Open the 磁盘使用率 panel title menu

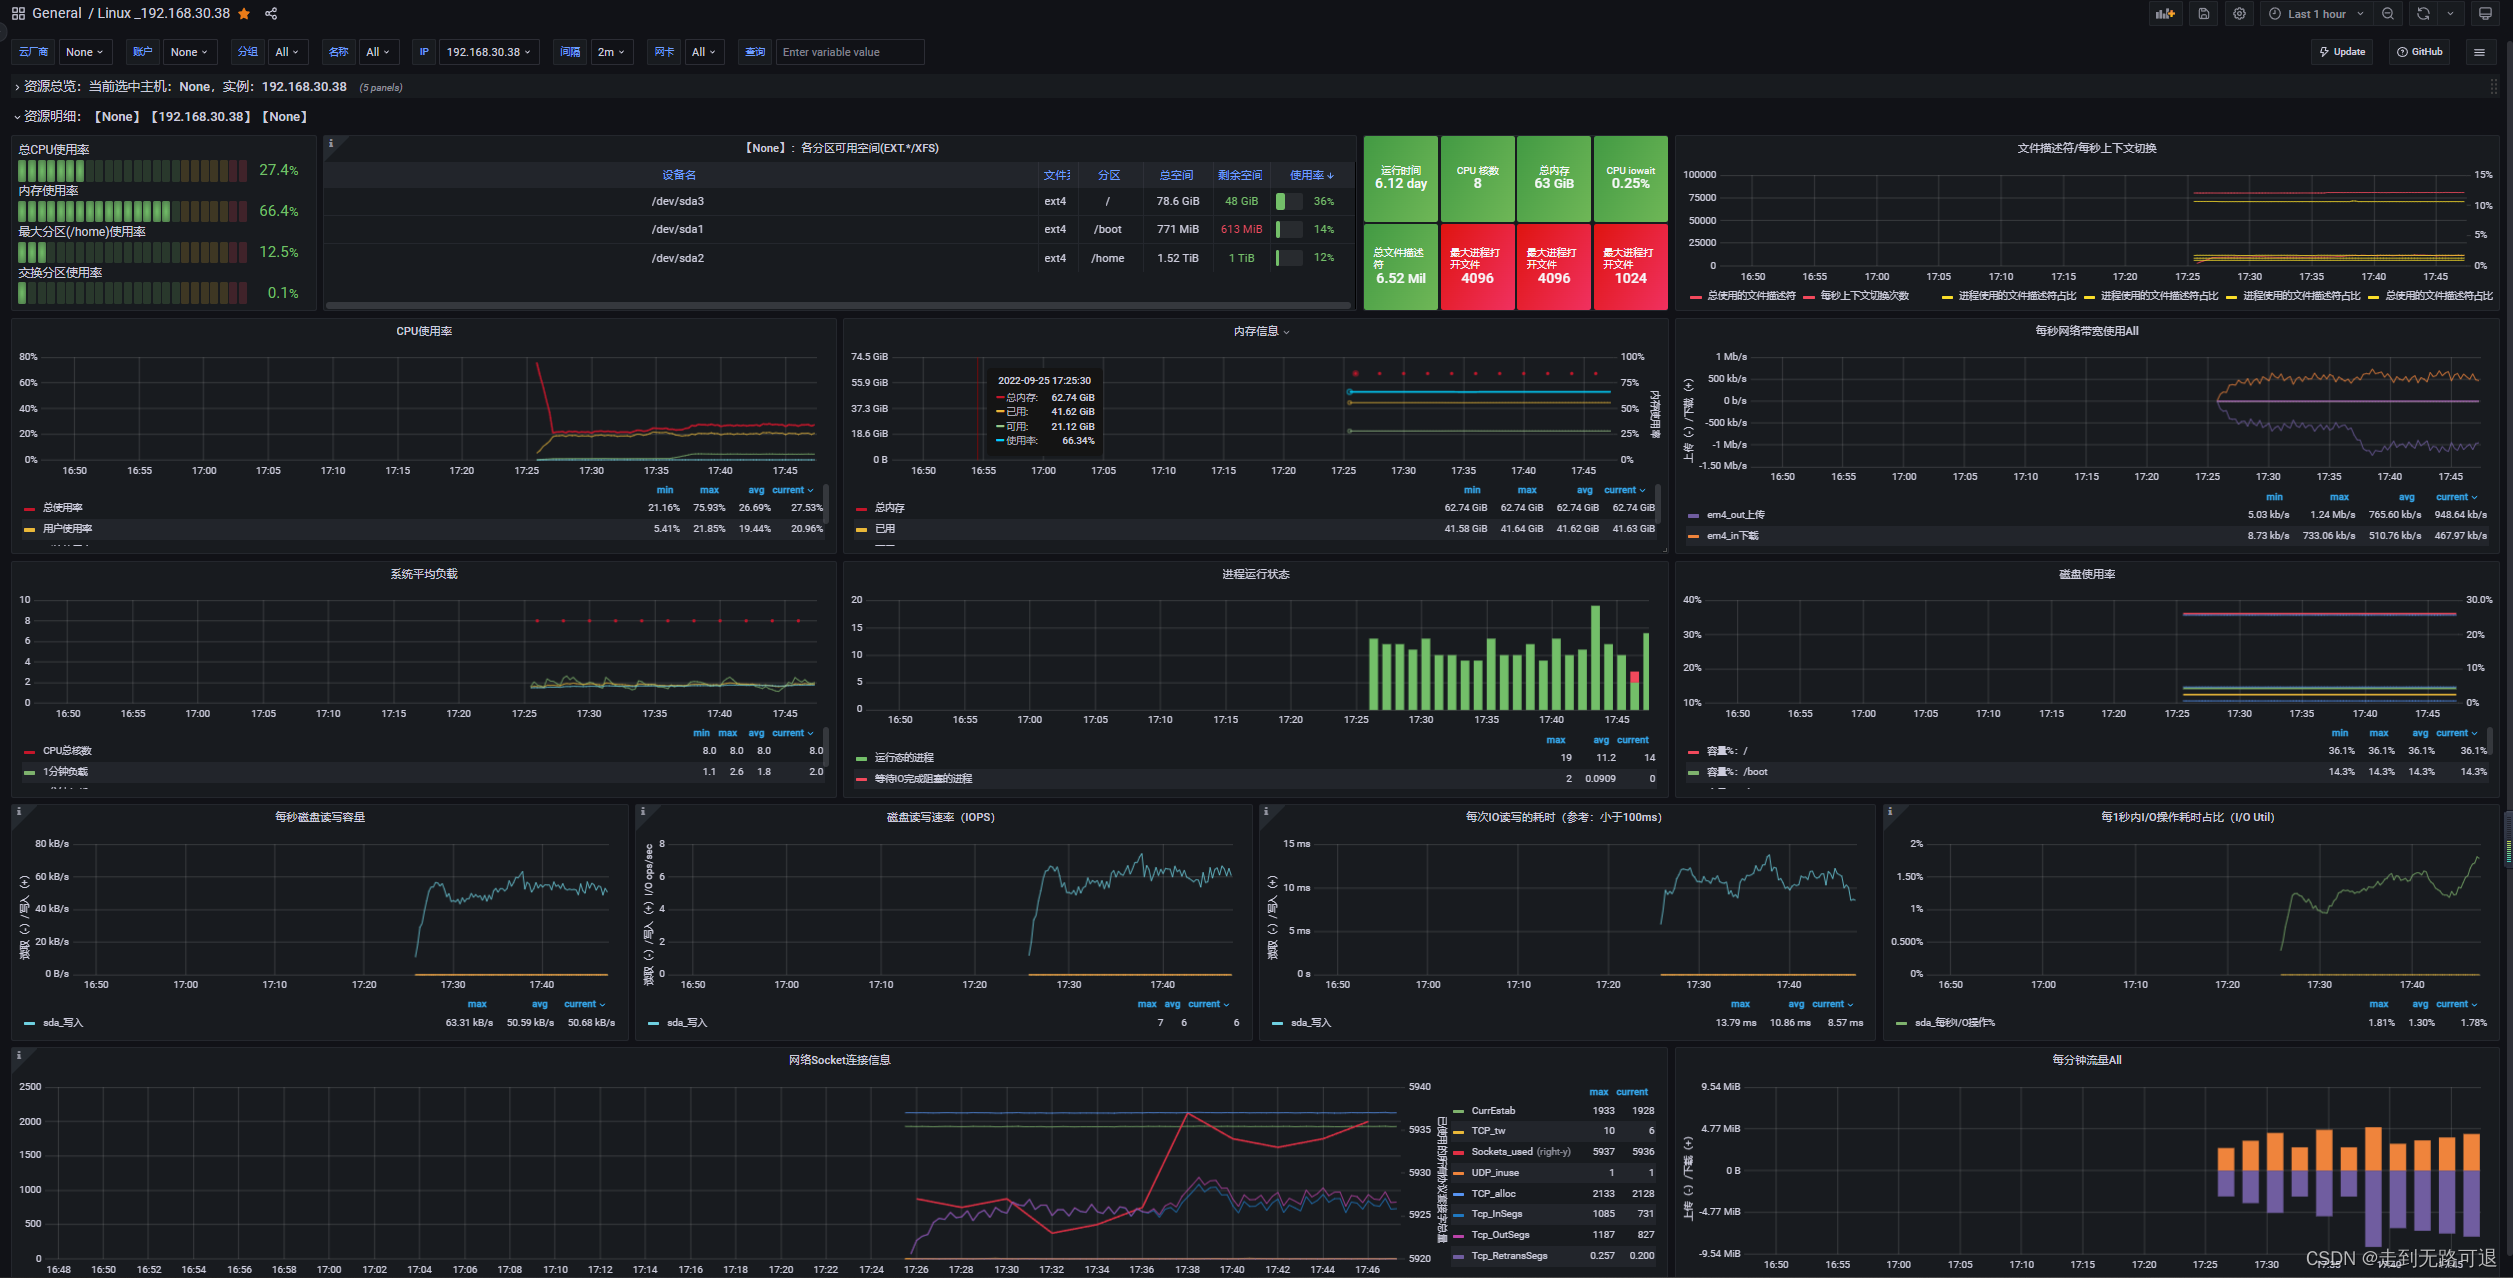tap(2087, 574)
